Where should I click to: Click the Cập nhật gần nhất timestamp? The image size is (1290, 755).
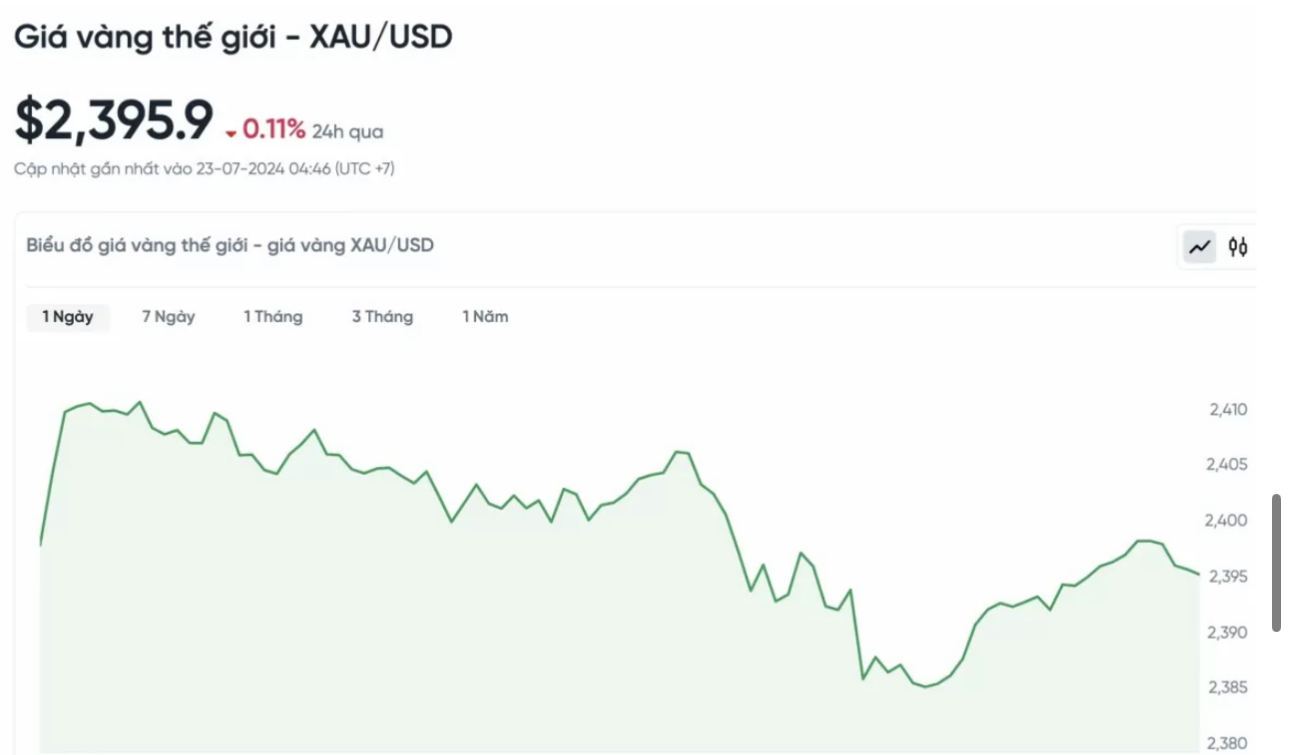pyautogui.click(x=204, y=169)
